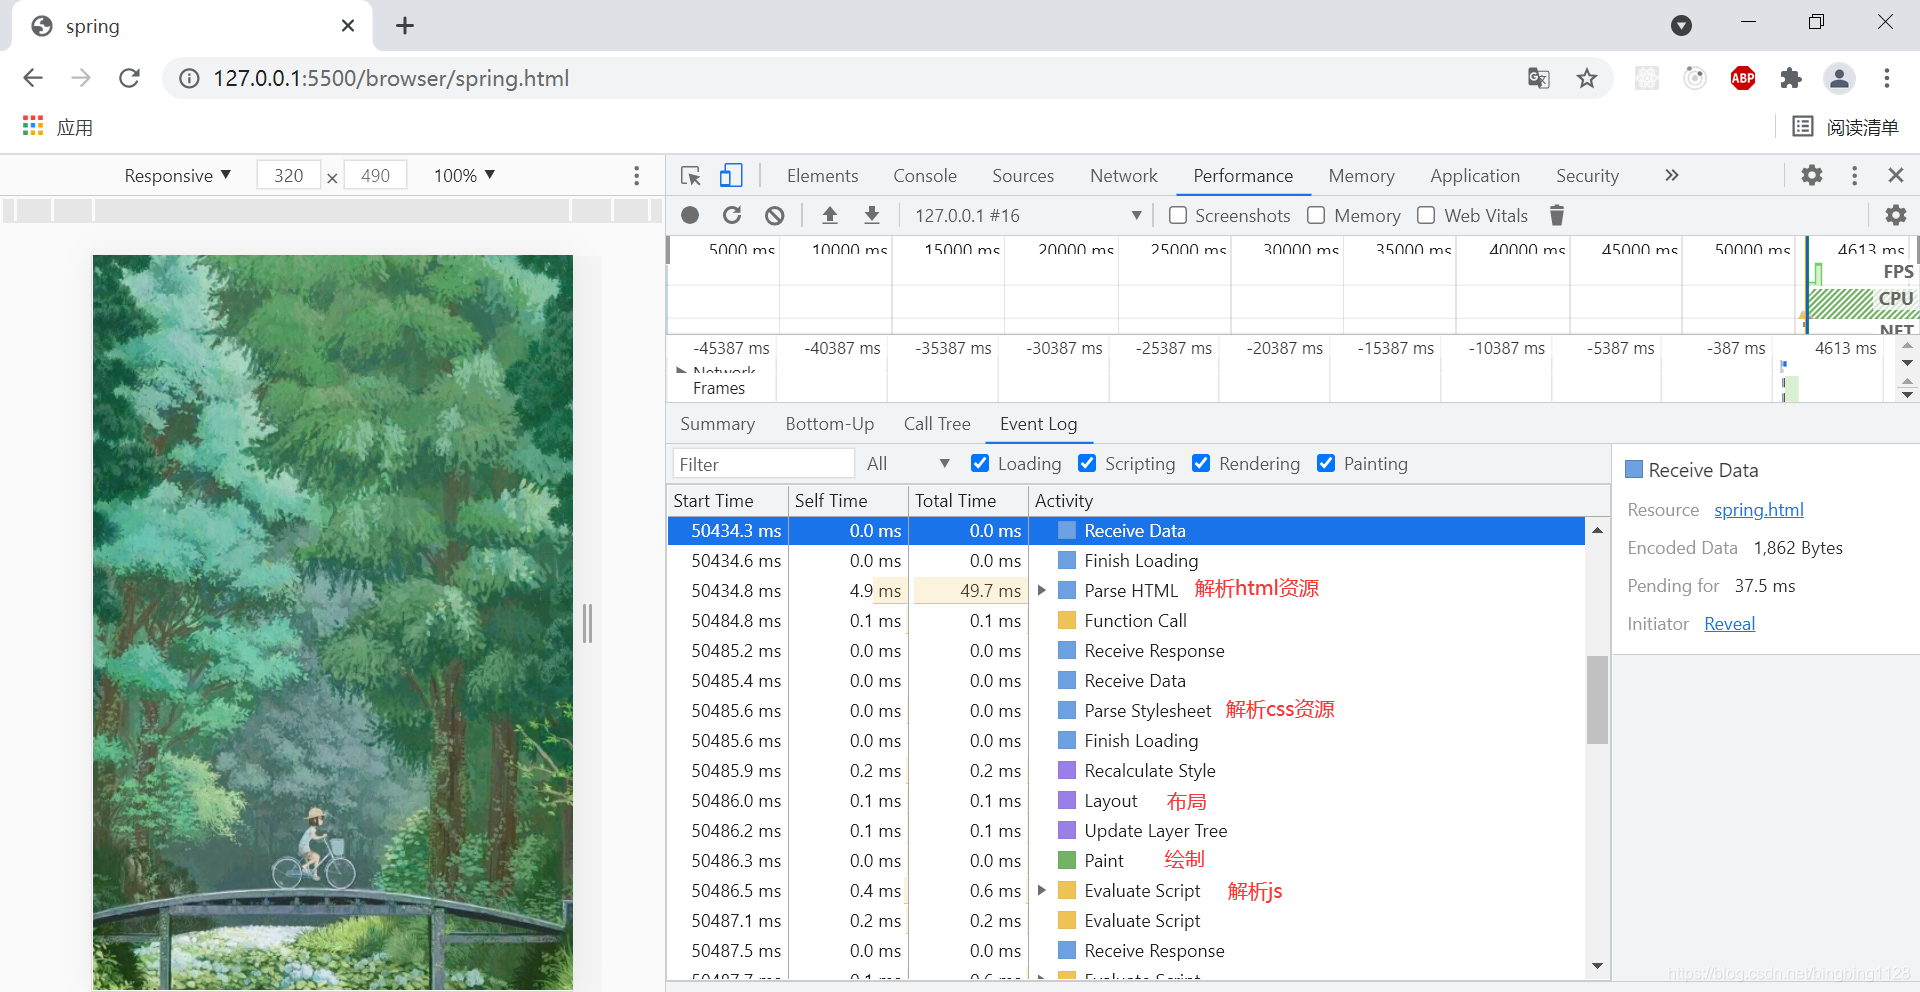Switch to the Console tab
1920x992 pixels.
coord(925,176)
